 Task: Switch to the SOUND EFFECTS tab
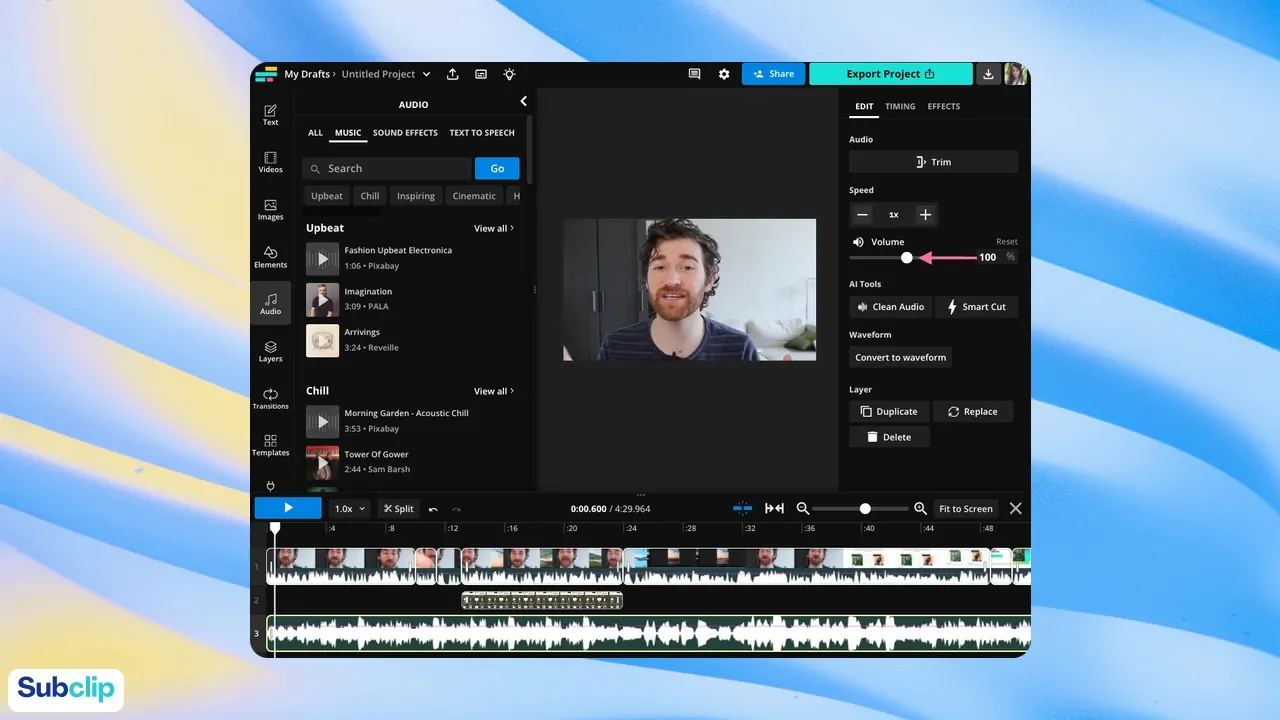click(405, 132)
